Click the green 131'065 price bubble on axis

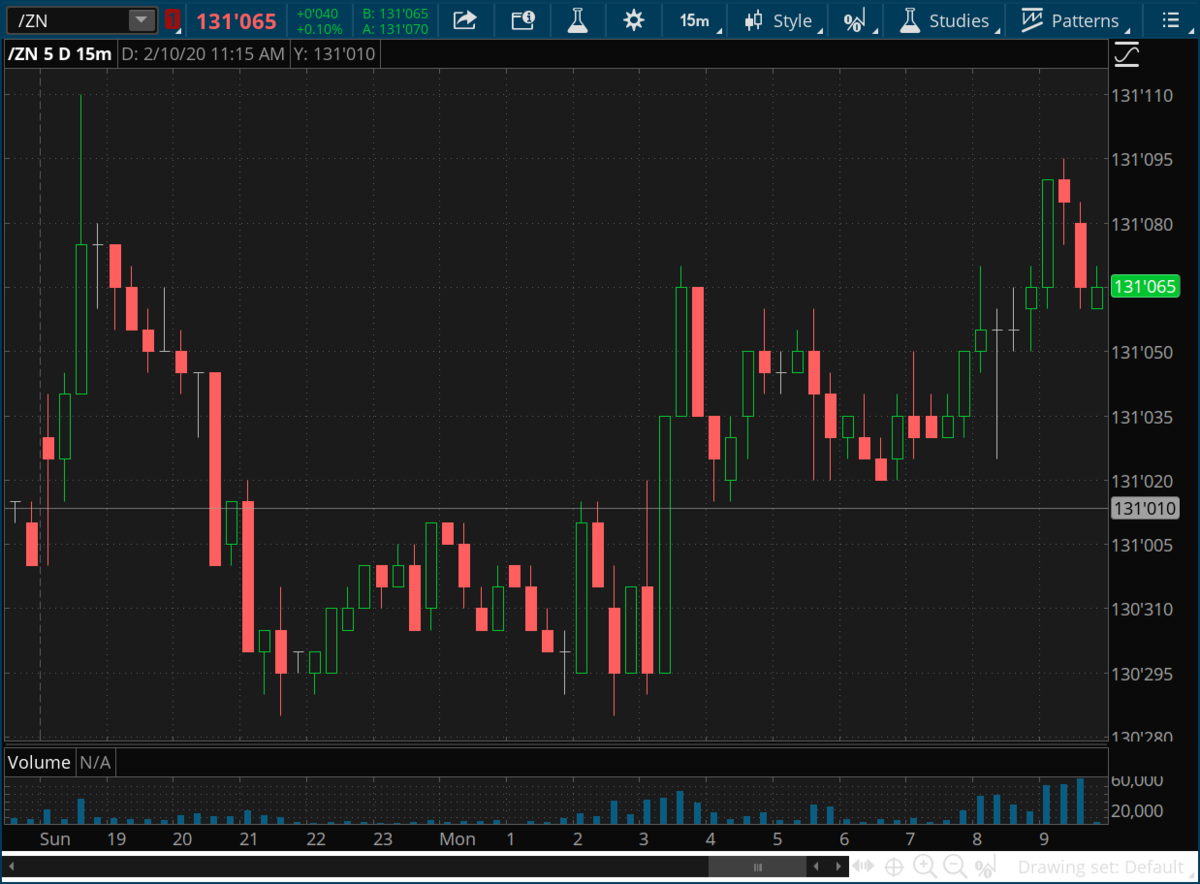click(1145, 287)
